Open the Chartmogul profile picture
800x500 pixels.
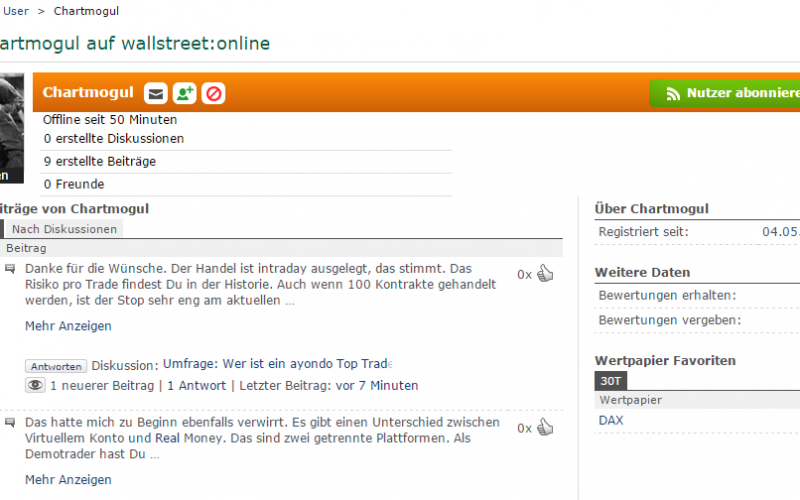coord(11,127)
